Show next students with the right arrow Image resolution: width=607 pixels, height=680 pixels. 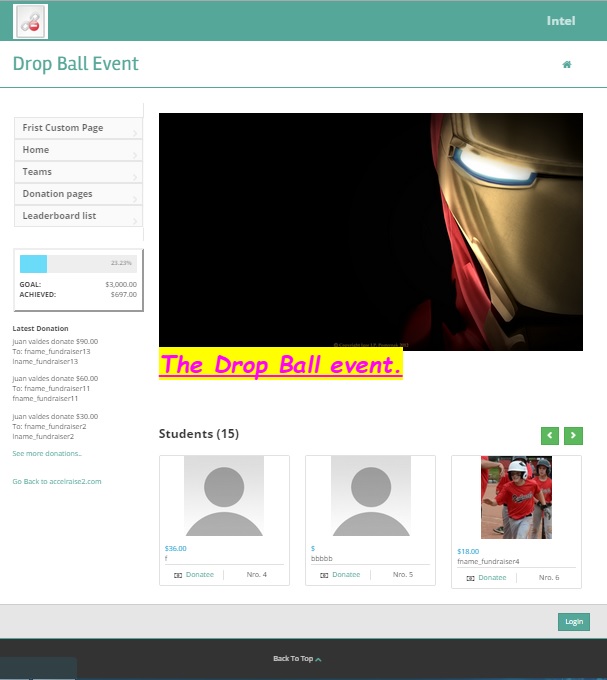[x=573, y=435]
